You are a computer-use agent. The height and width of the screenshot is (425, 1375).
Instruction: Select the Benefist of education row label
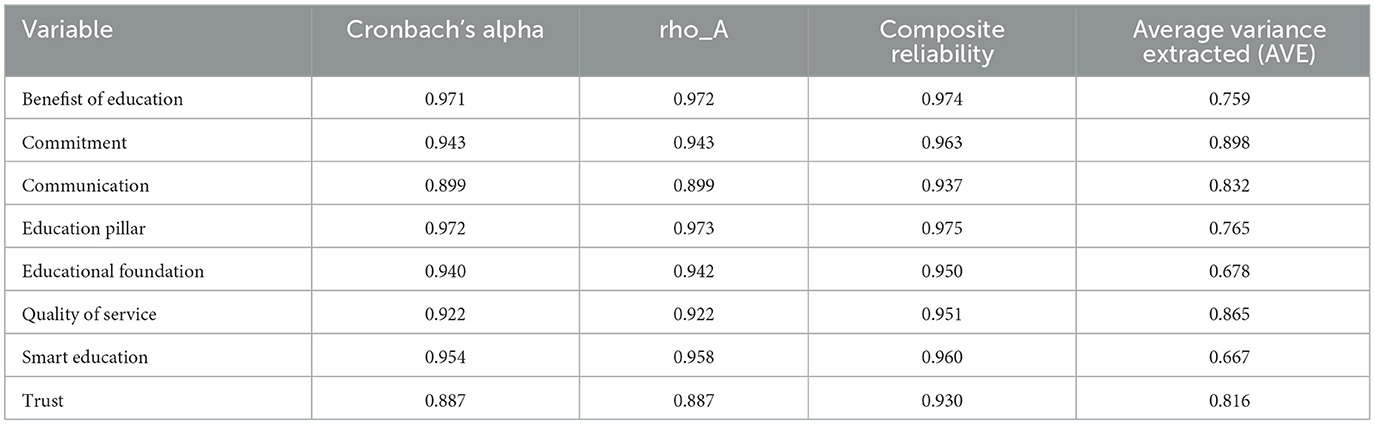click(x=102, y=99)
